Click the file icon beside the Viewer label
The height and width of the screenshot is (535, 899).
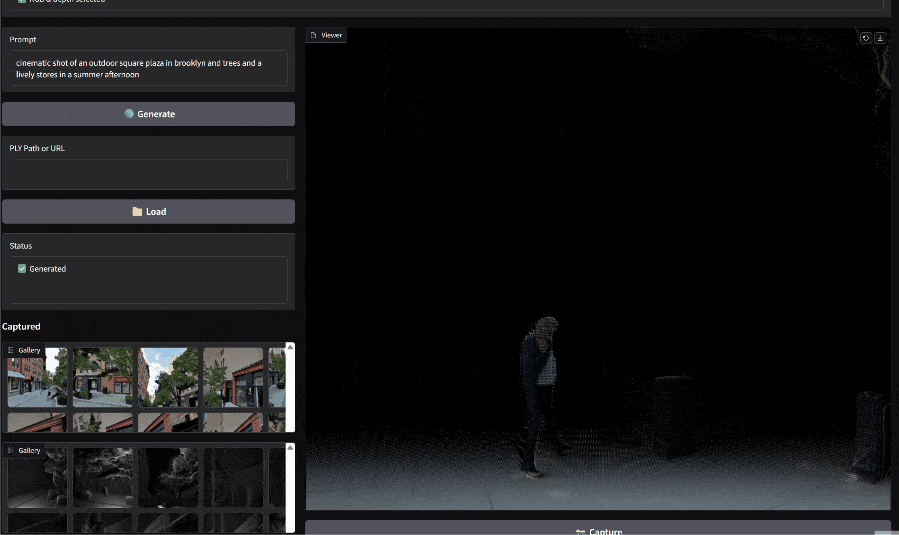click(x=314, y=35)
